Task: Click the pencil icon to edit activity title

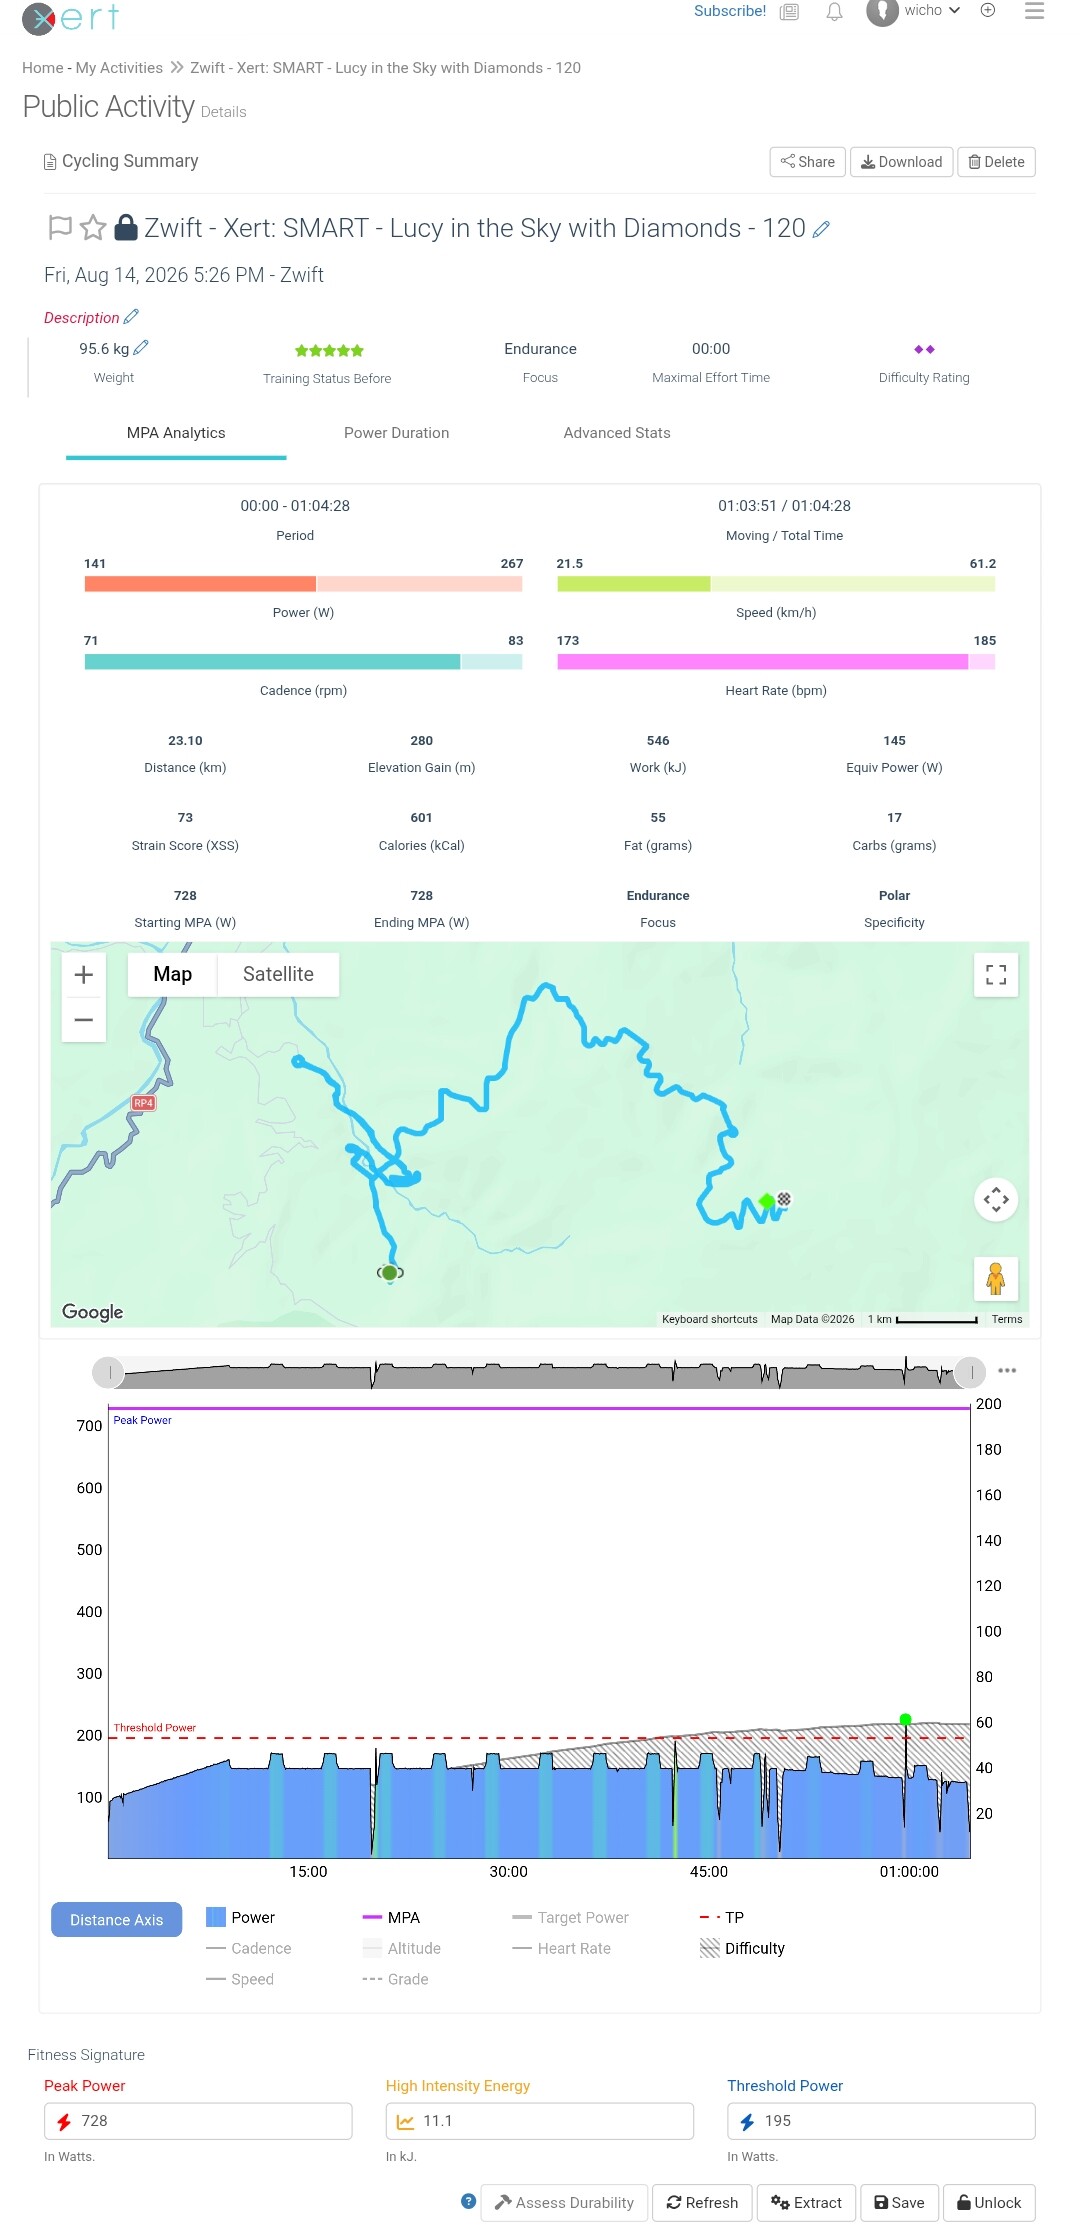Action: (x=821, y=229)
